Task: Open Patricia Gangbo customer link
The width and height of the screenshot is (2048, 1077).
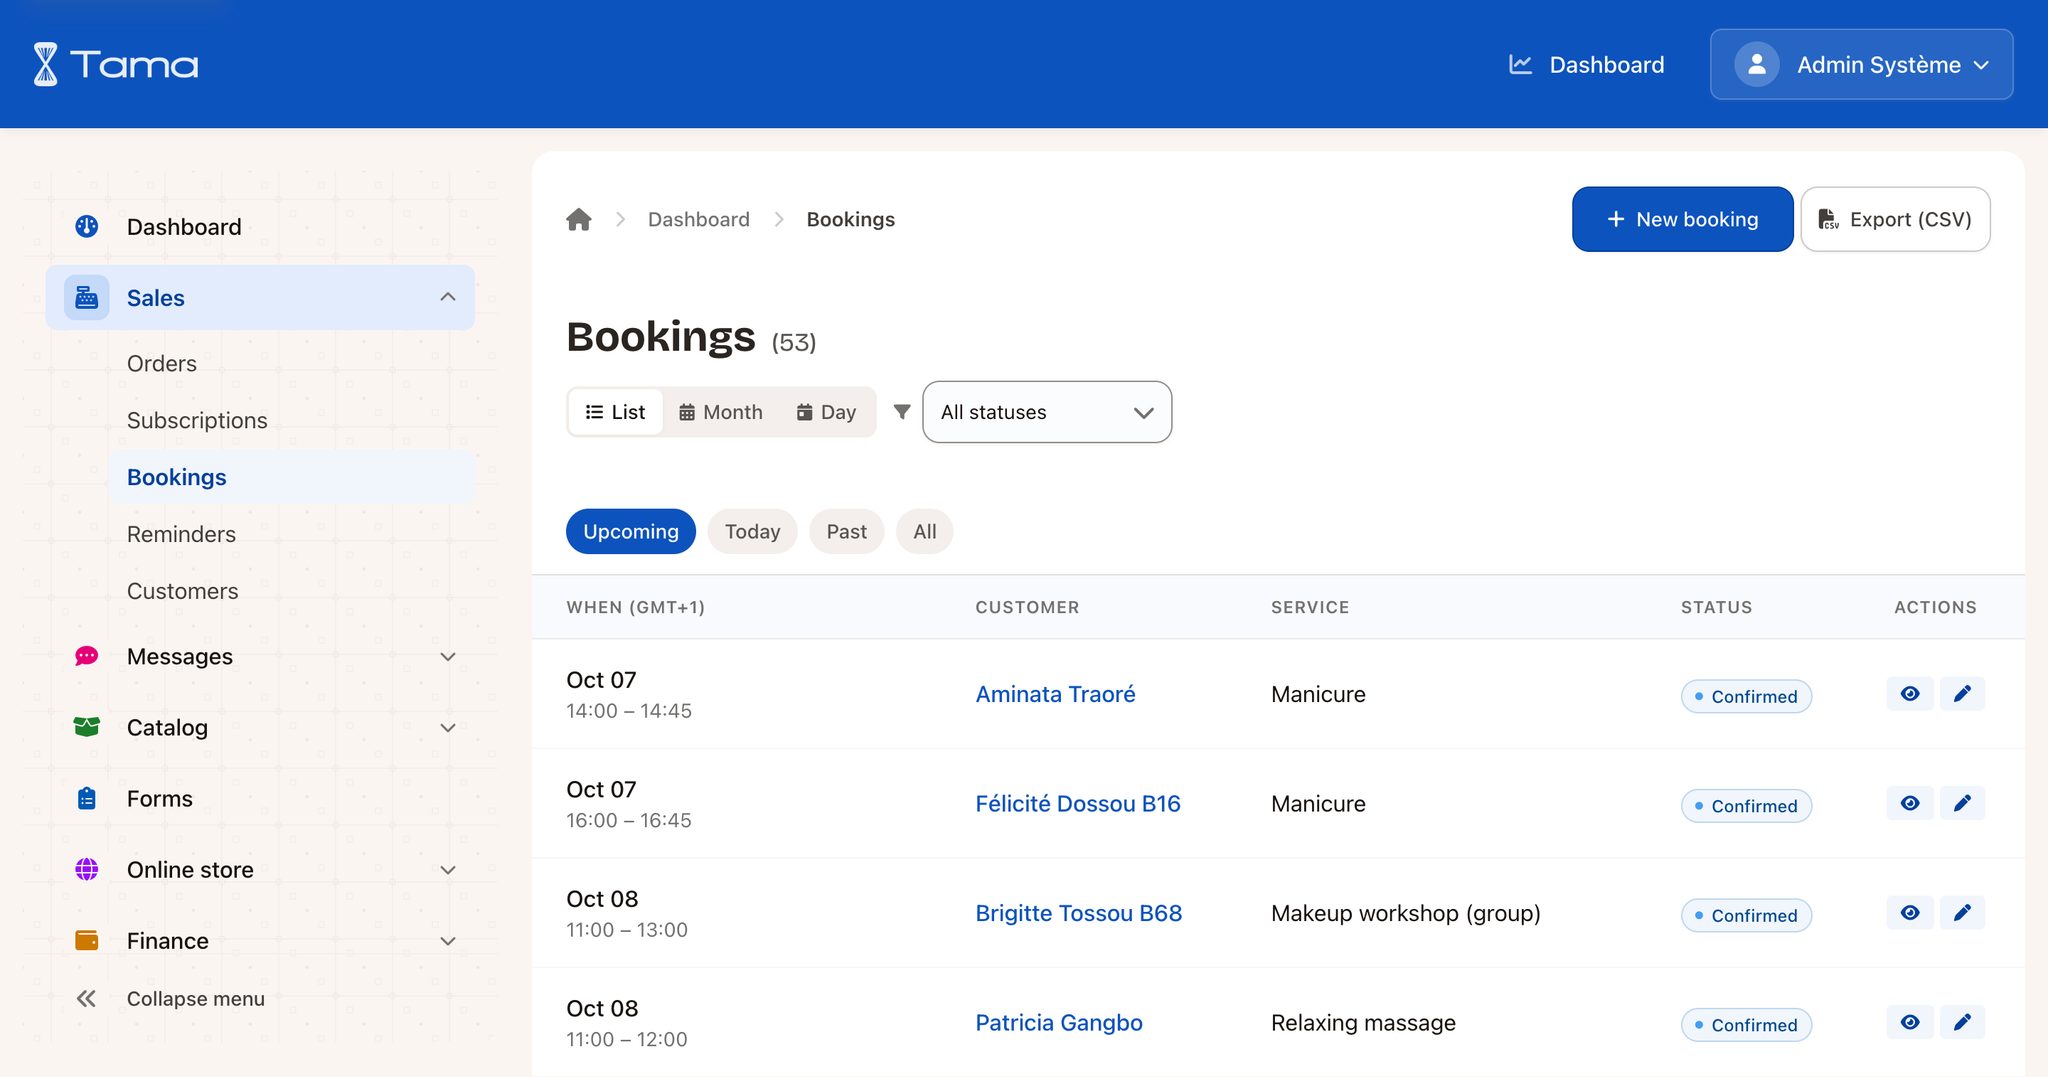Action: (1058, 1023)
